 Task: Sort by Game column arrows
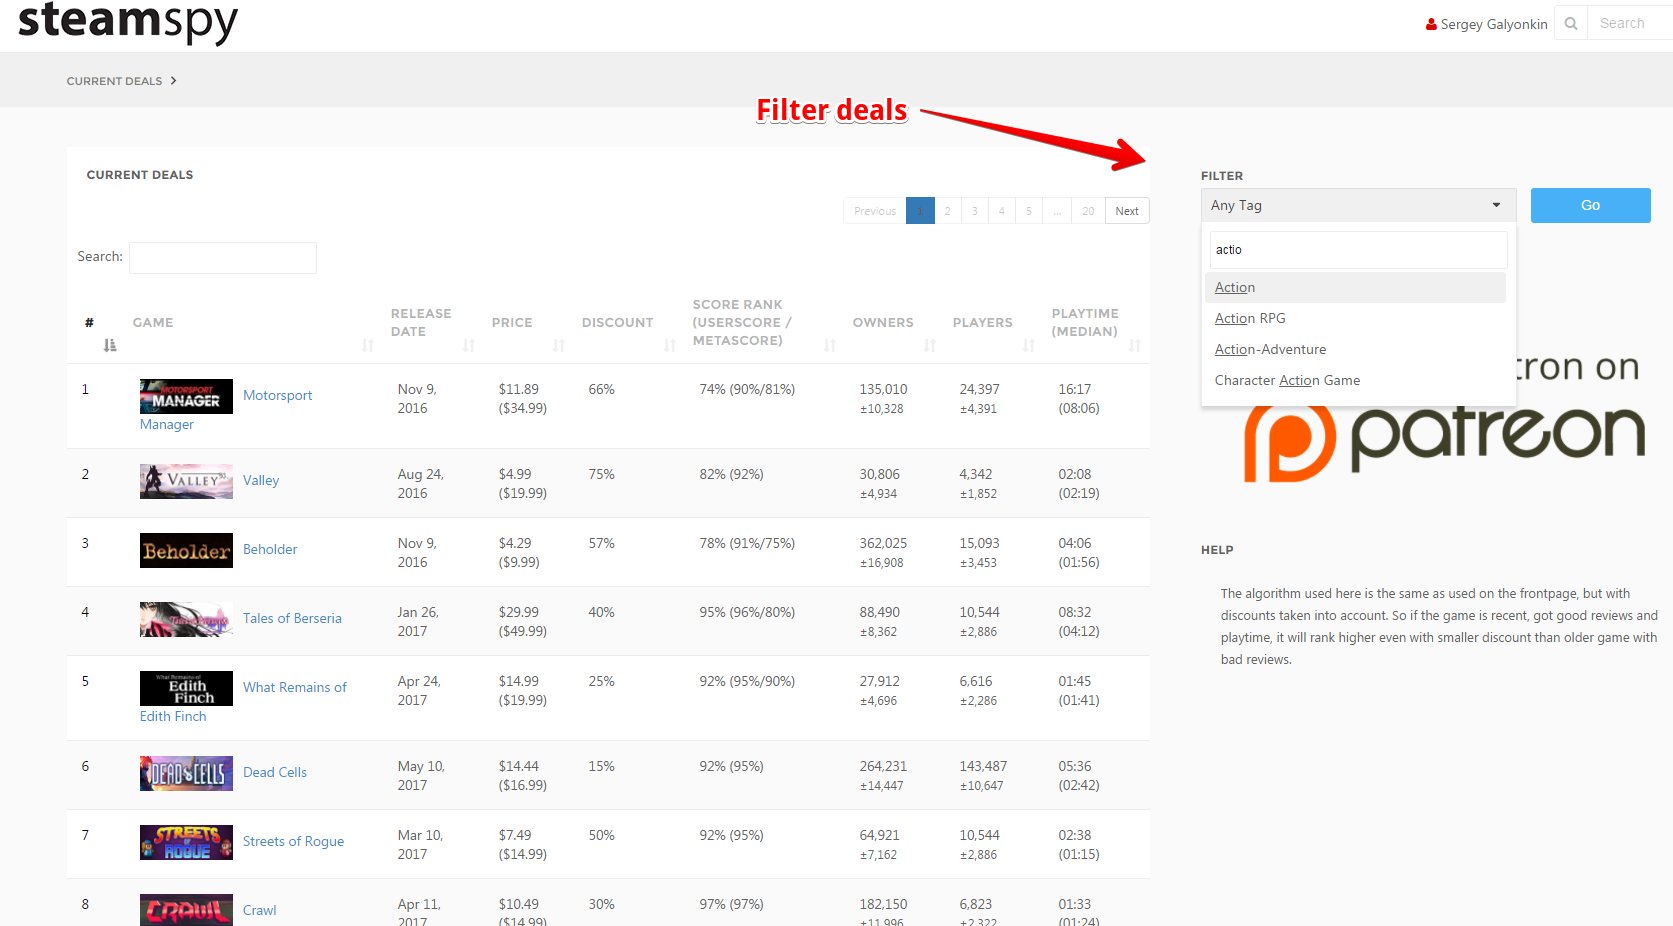[368, 345]
